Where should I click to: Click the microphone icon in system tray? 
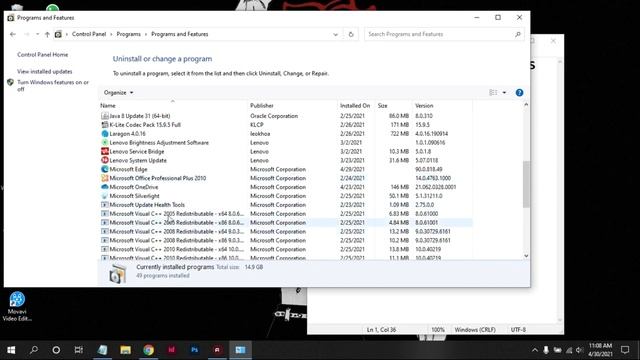(546, 350)
